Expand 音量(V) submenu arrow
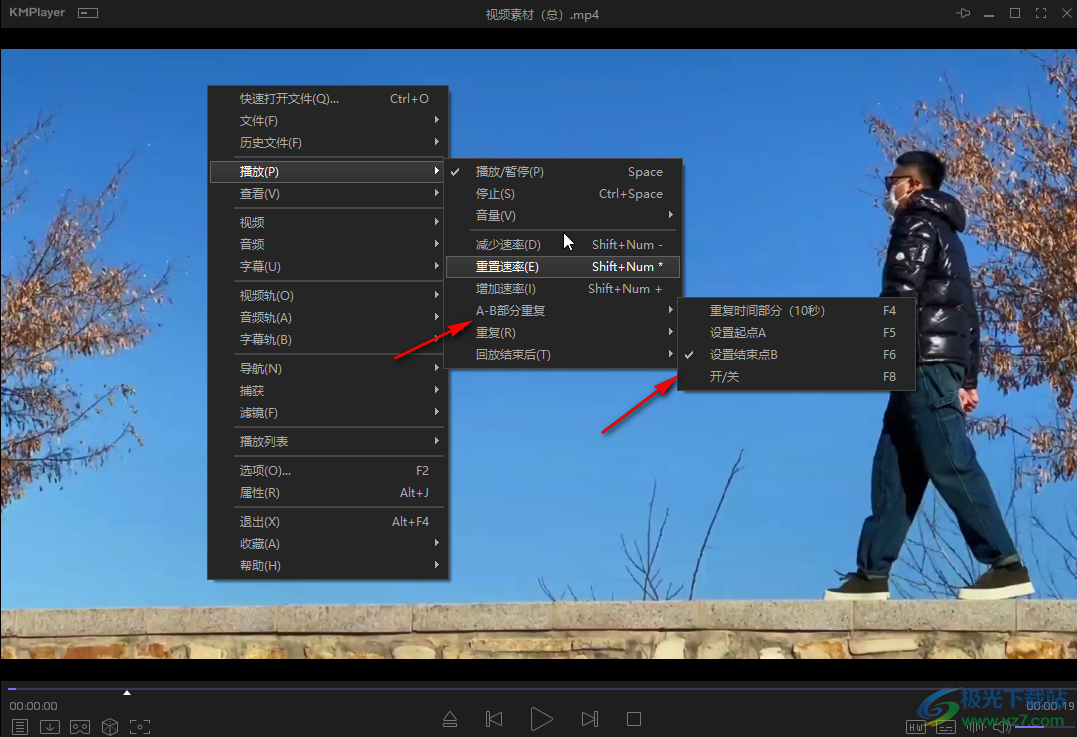This screenshot has width=1077, height=737. click(670, 215)
